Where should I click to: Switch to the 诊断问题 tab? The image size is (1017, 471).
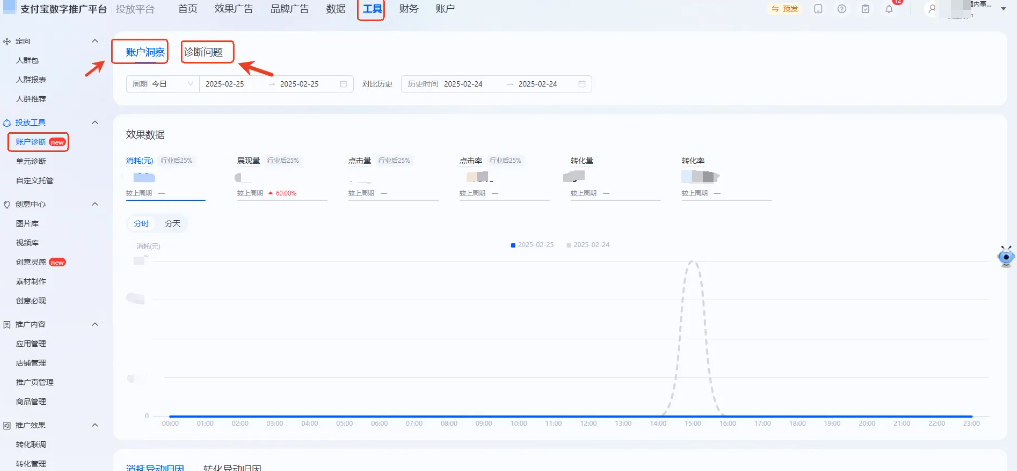(203, 53)
